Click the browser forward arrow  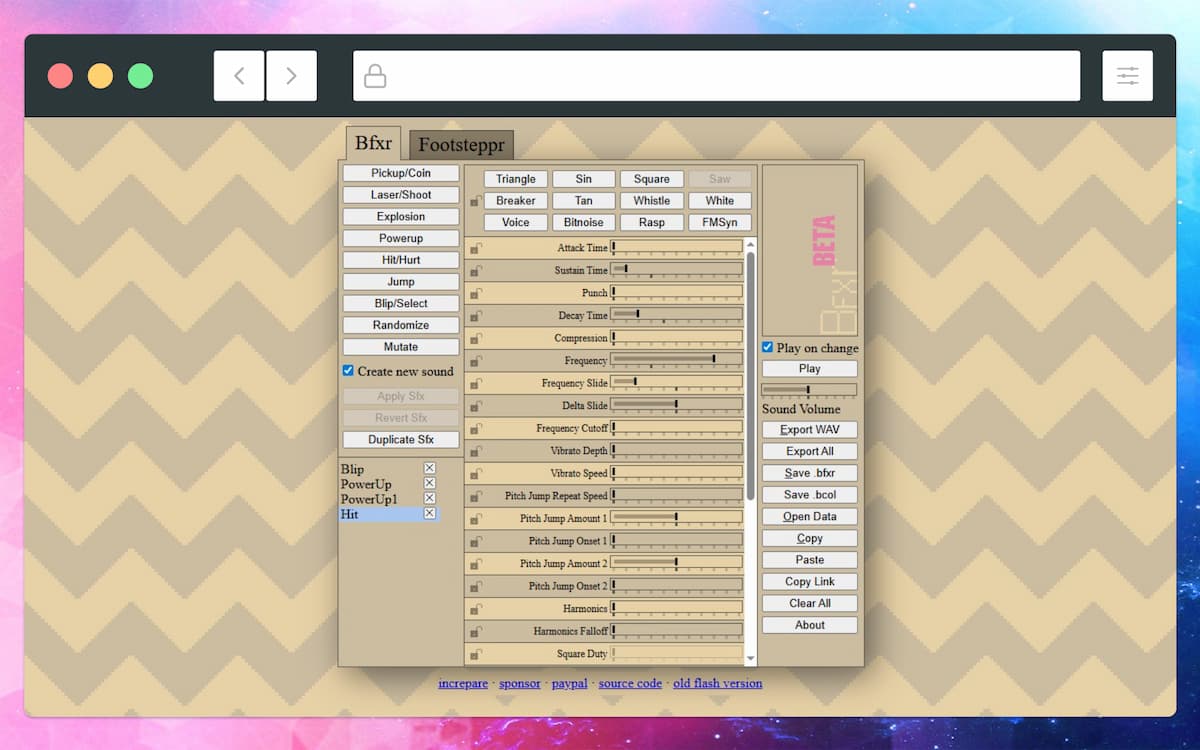tap(291, 76)
